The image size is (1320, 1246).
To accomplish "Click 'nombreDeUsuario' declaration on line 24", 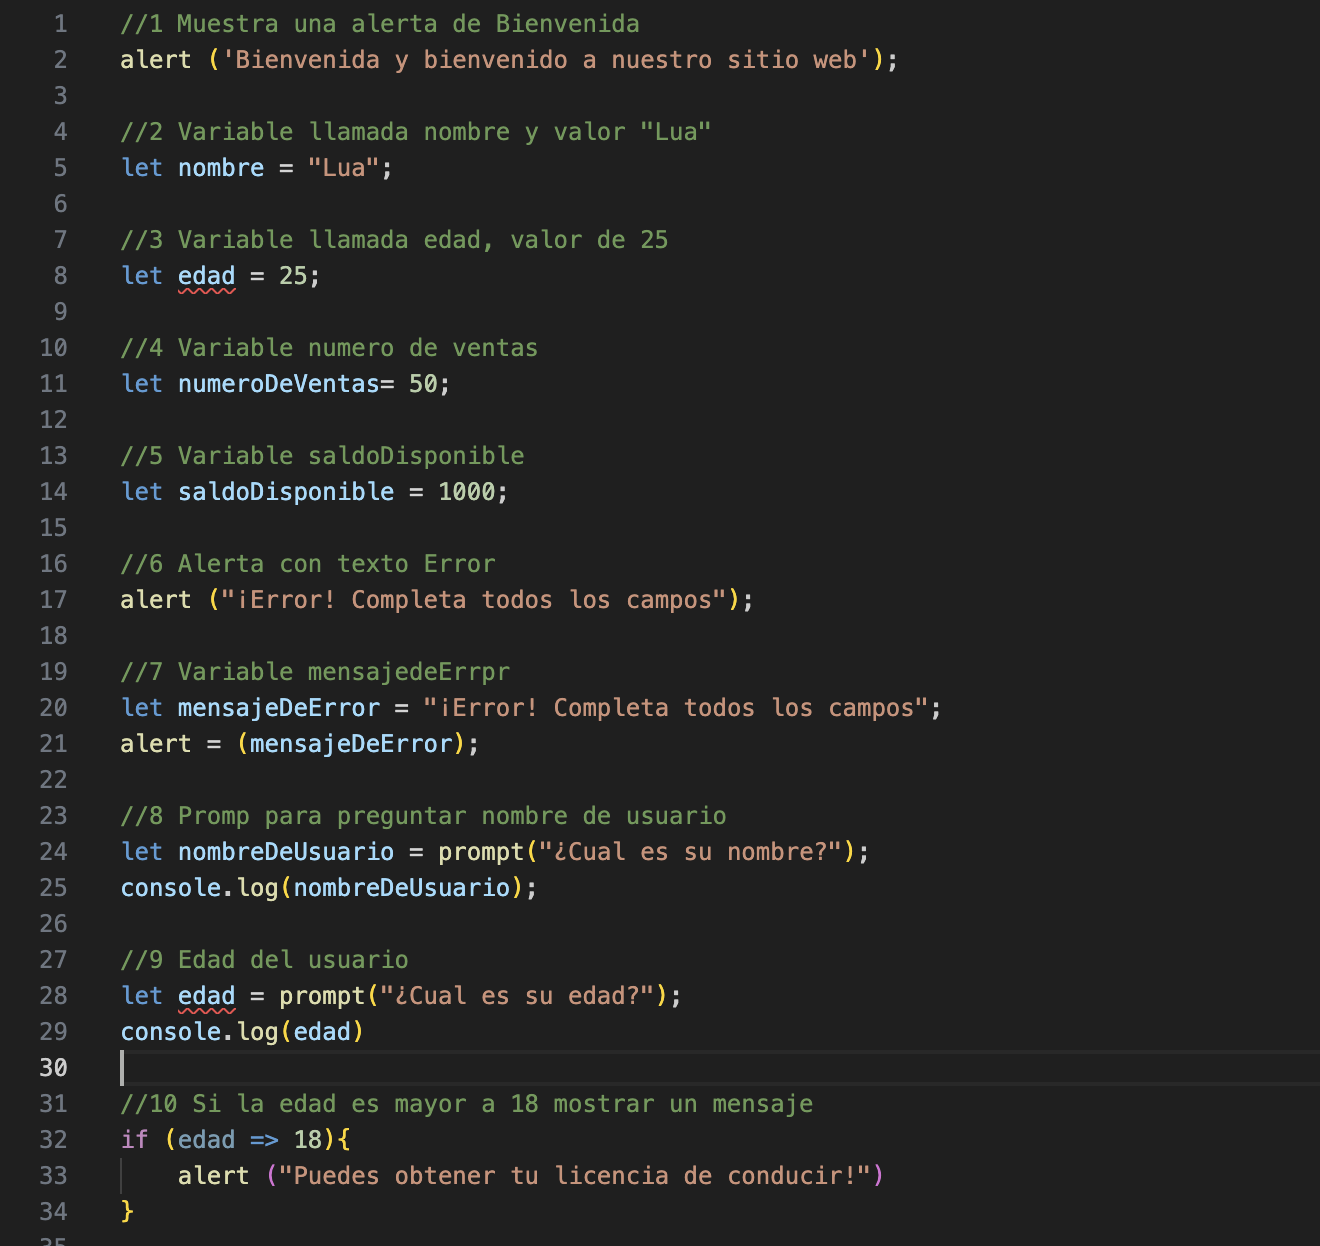I will pos(286,852).
